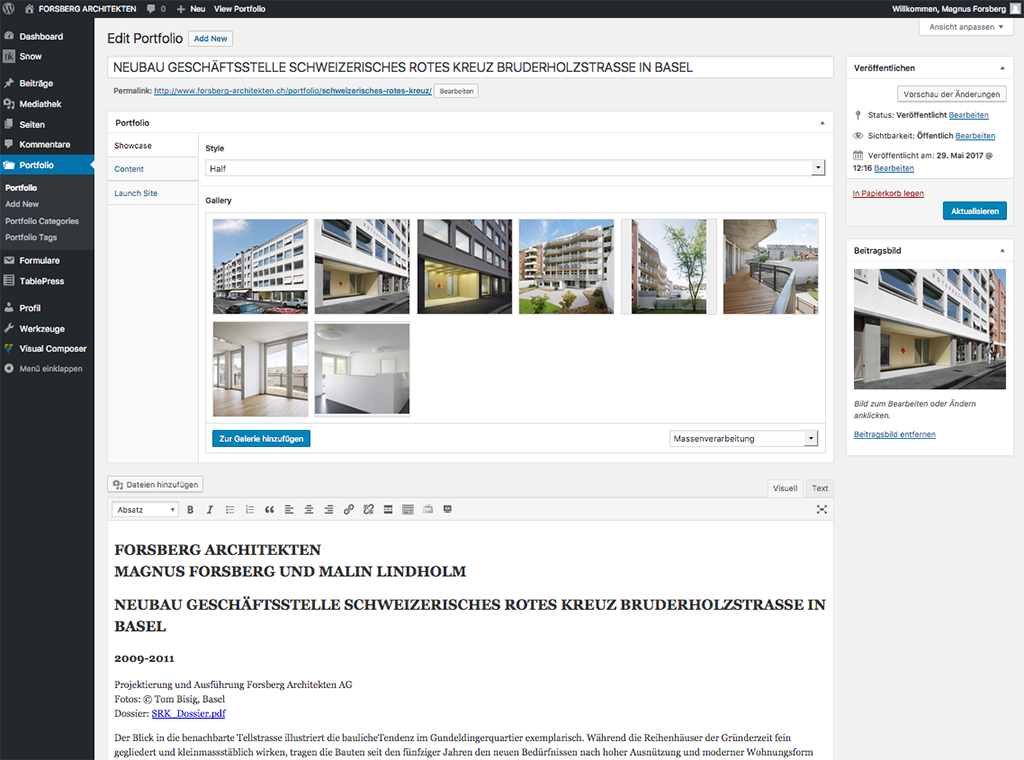Apply blockquote formatting
This screenshot has height=760, width=1024.
pos(269,510)
